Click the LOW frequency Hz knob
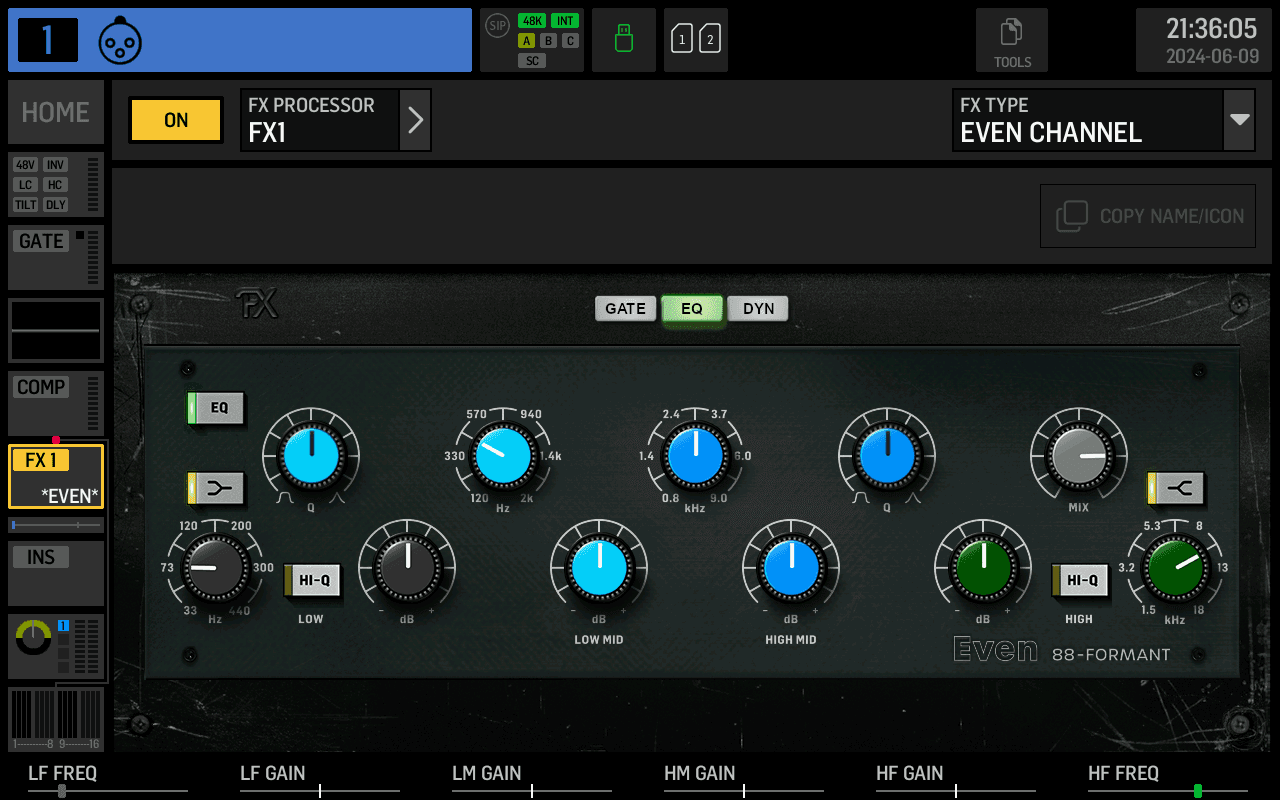The height and width of the screenshot is (800, 1280). (x=215, y=567)
